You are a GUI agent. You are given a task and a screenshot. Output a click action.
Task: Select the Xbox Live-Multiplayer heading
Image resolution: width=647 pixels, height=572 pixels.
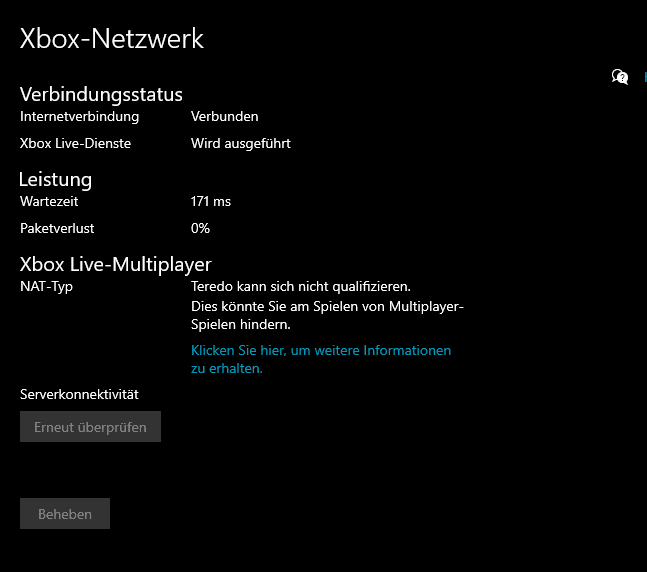(116, 264)
